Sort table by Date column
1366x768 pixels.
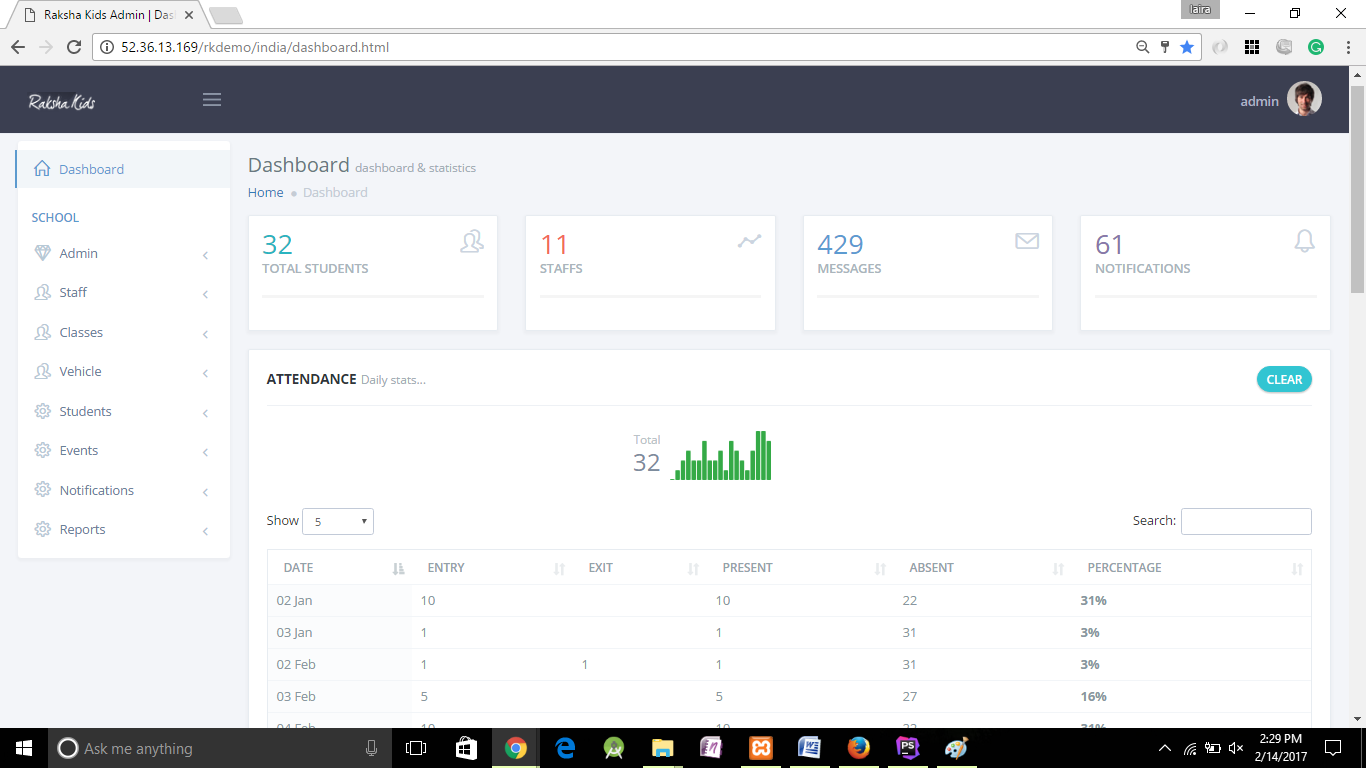point(299,568)
